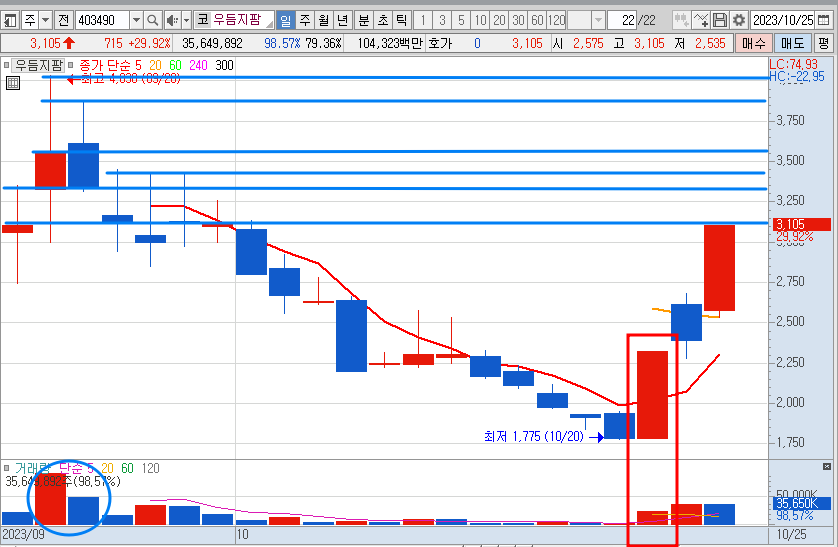Click the 2,575 opening price value
The height and width of the screenshot is (547, 838).
click(588, 43)
